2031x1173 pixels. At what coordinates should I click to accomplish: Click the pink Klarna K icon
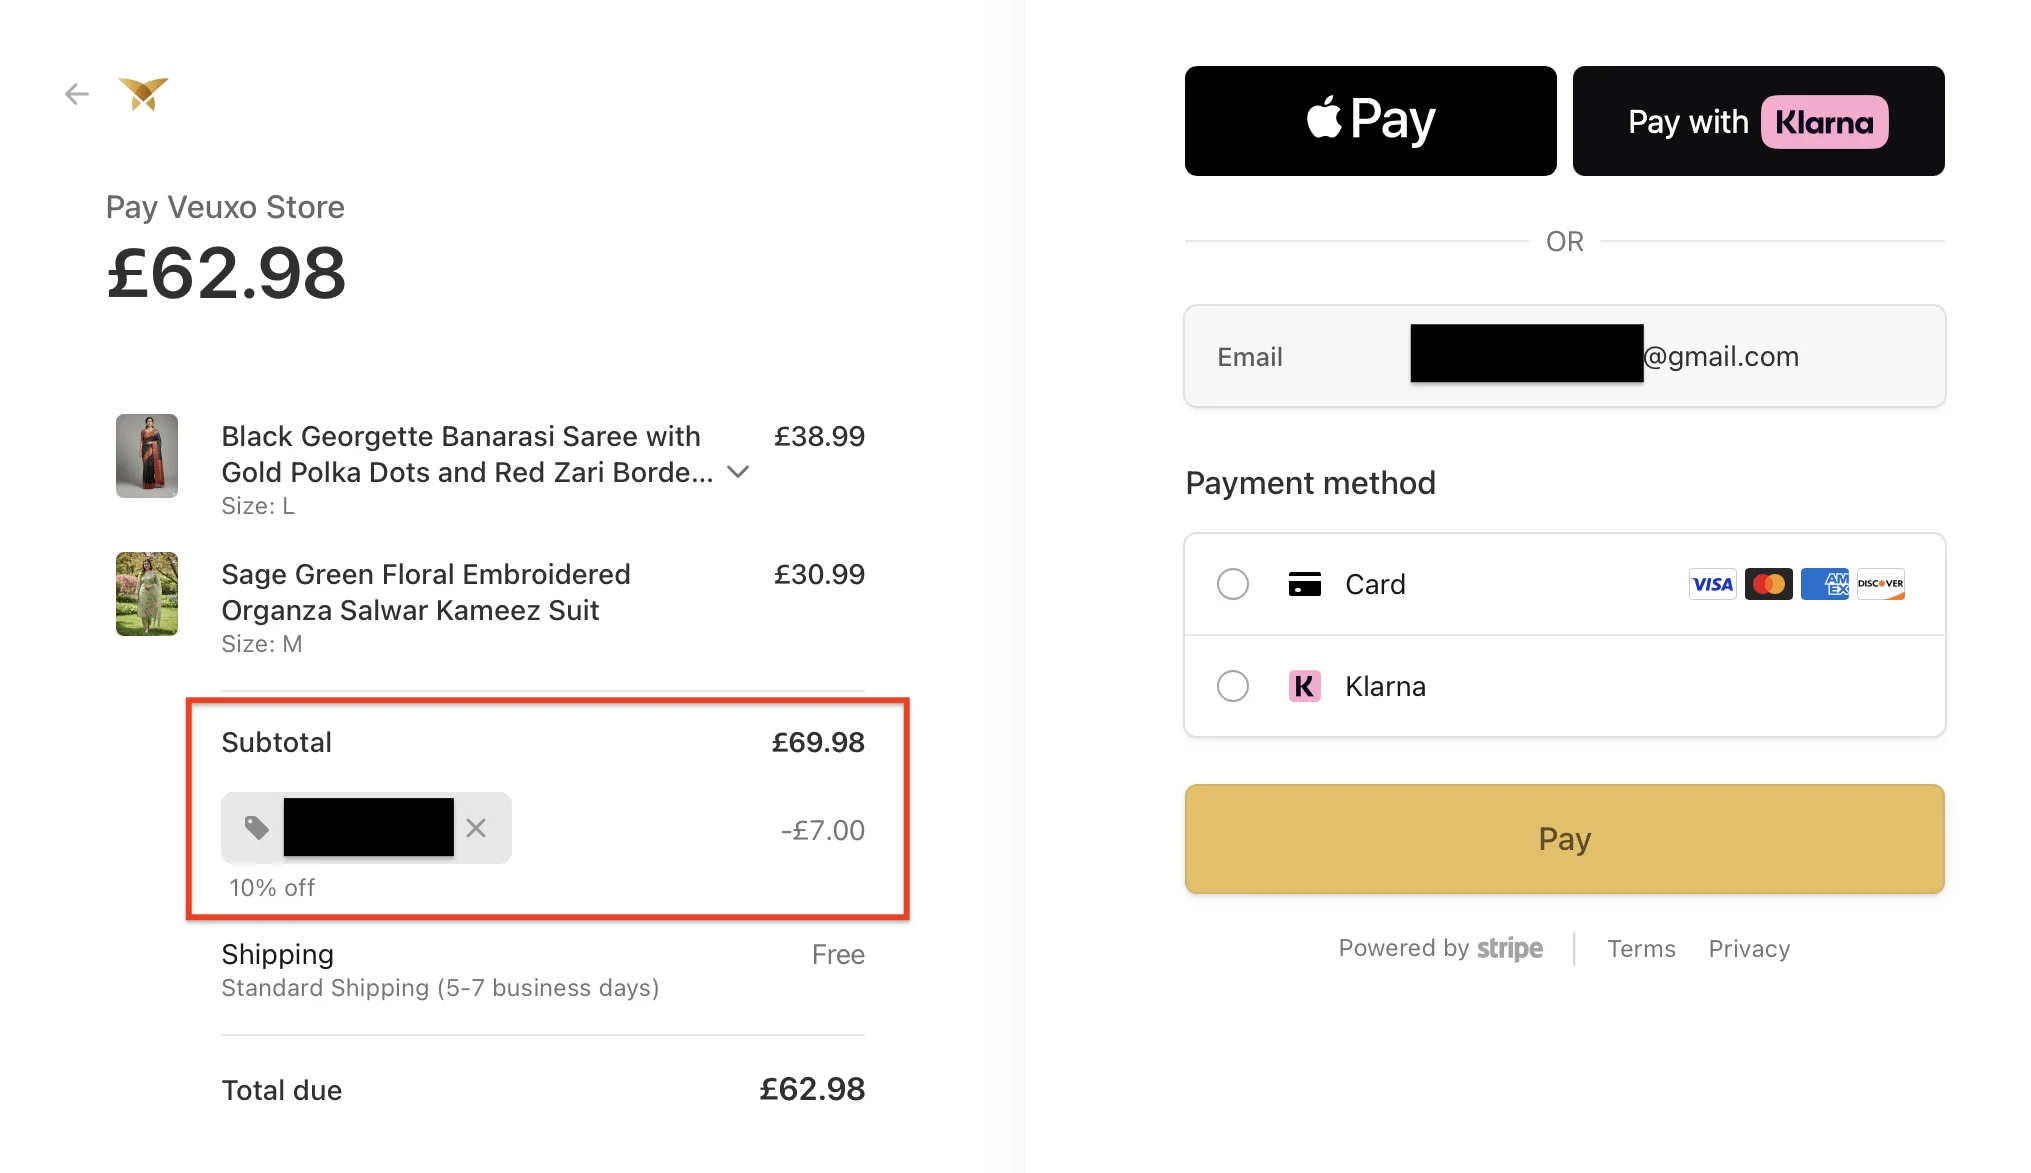1305,686
